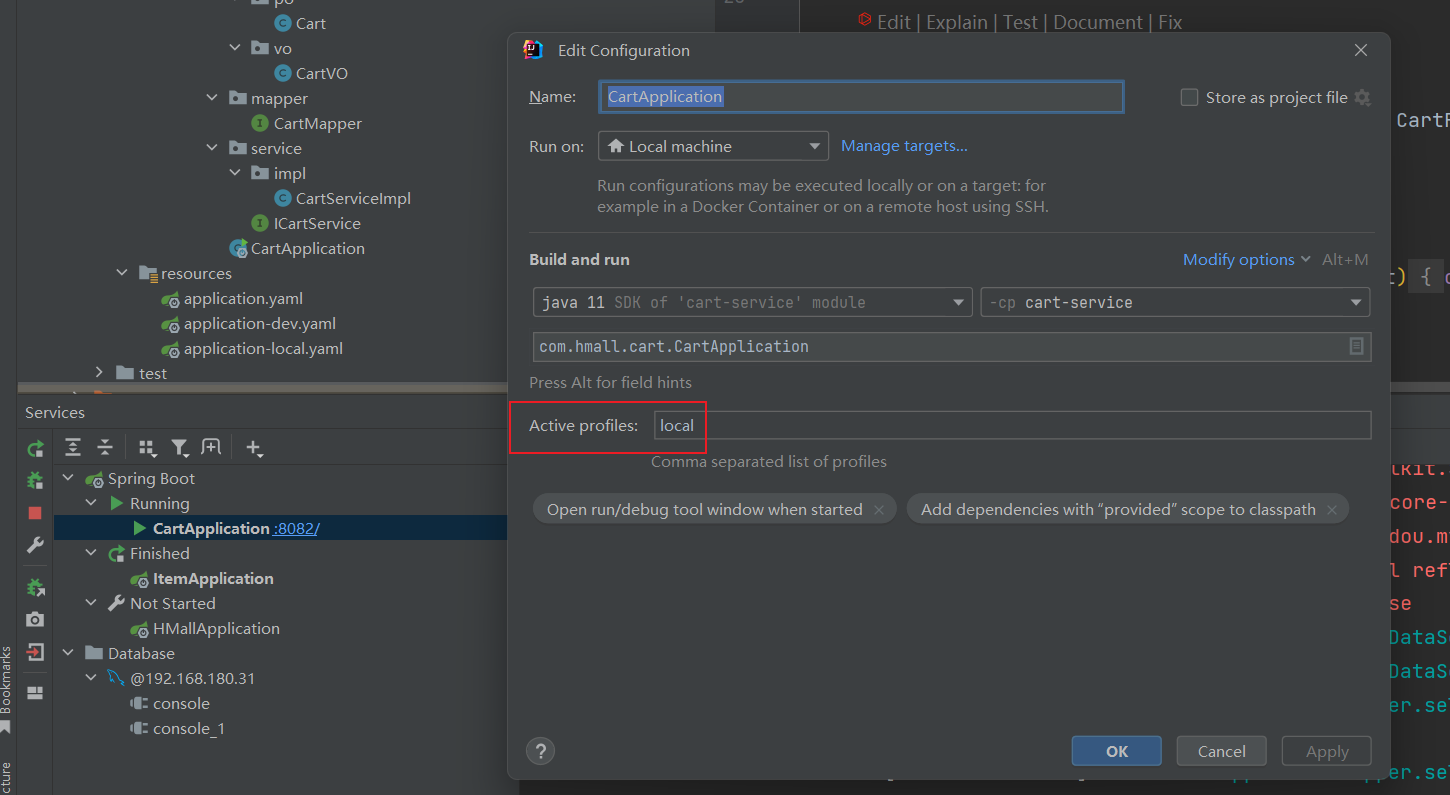1450x795 pixels.
Task: Click the Explain inline action in editor
Action: point(957,22)
